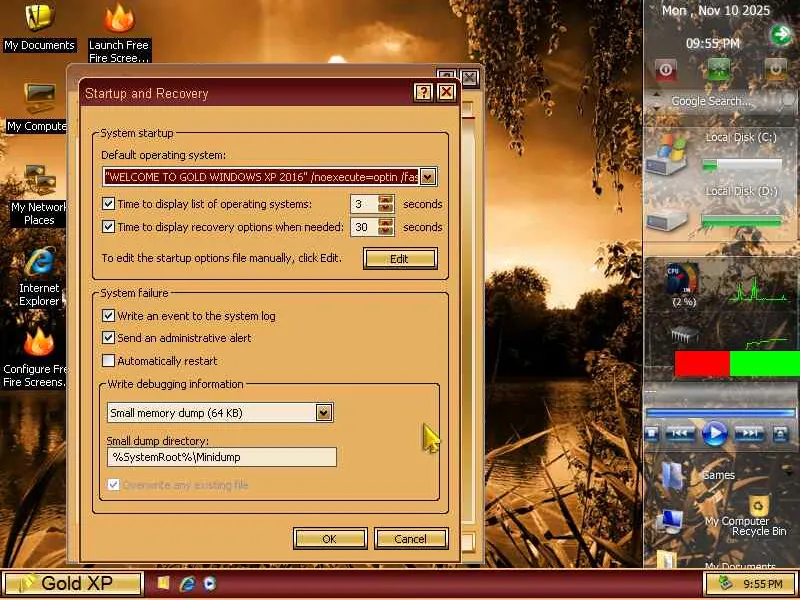Click the Small dump directory field
Image resolution: width=800 pixels, height=600 pixels.
tap(221, 457)
